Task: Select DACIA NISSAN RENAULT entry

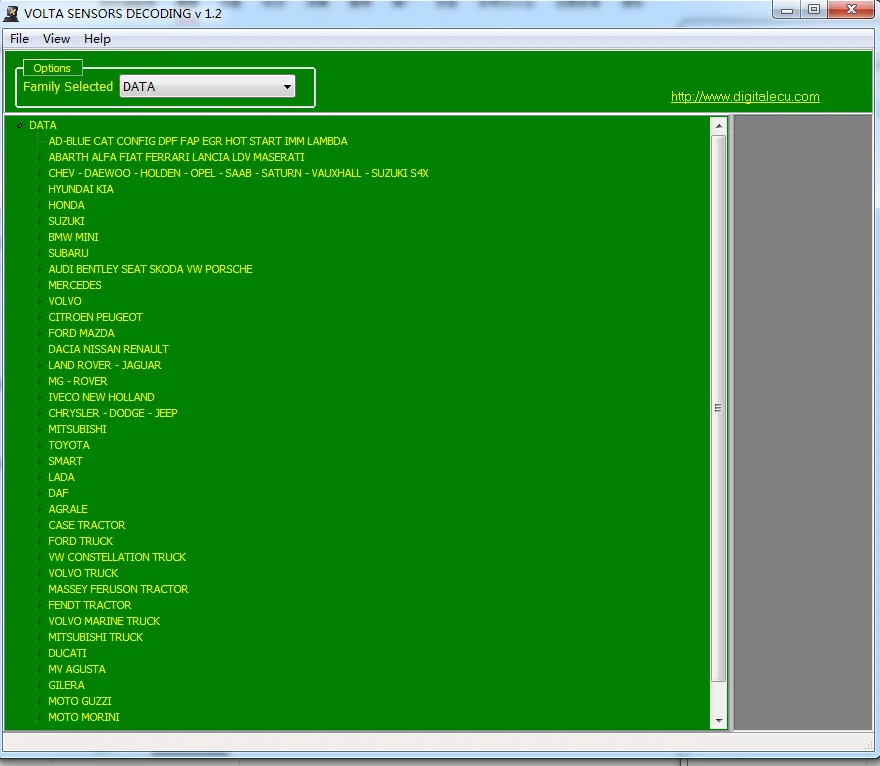Action: coord(108,349)
